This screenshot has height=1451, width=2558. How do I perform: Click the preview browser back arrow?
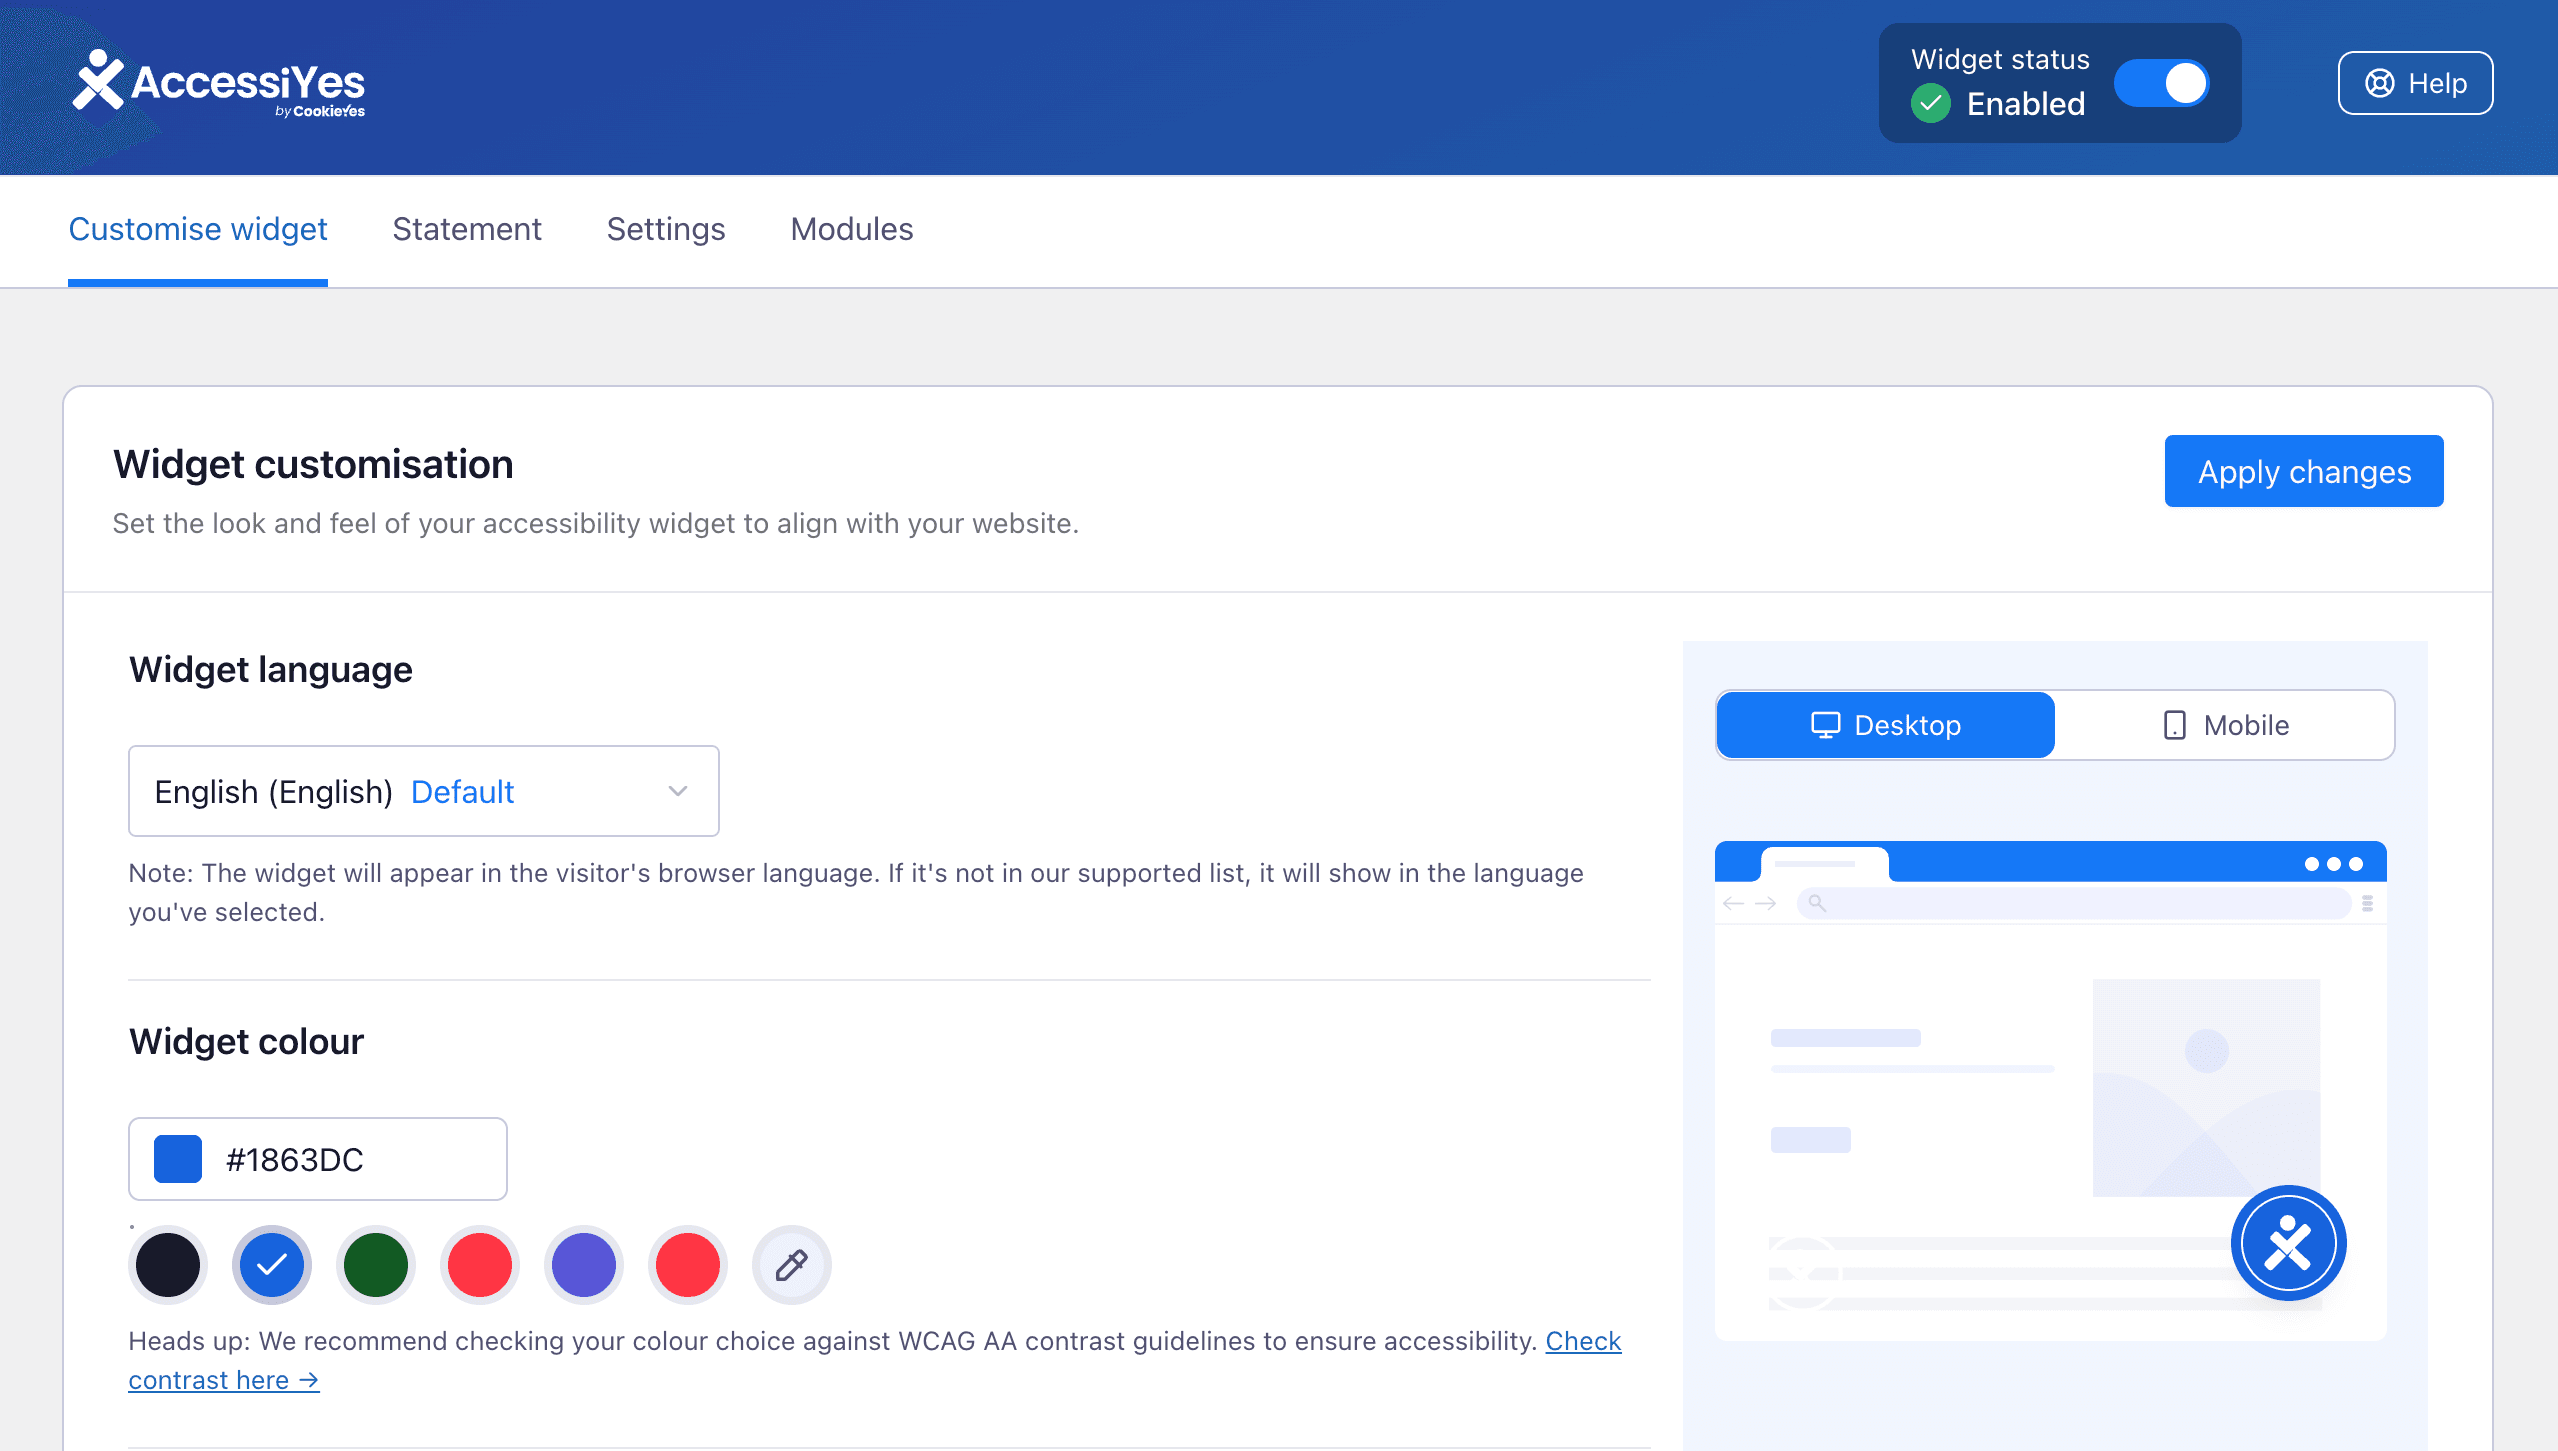(x=1733, y=903)
